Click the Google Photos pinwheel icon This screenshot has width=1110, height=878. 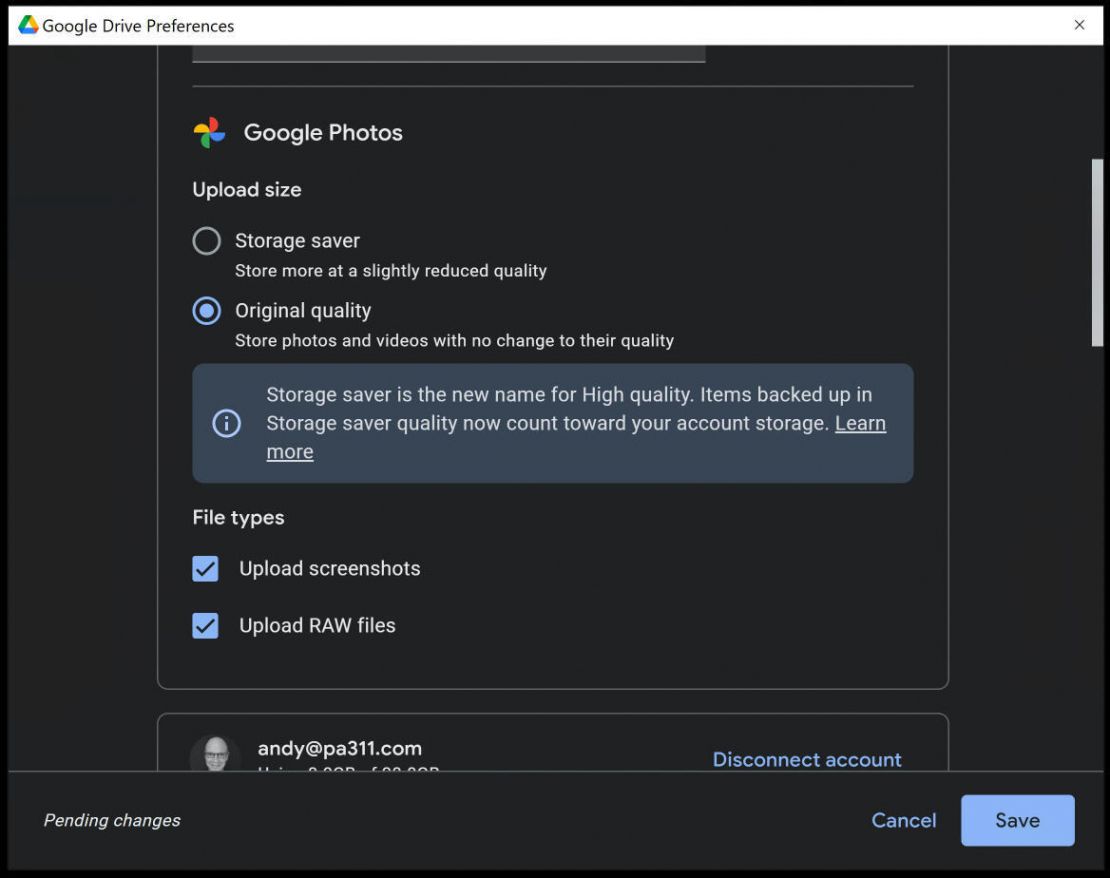coord(211,131)
